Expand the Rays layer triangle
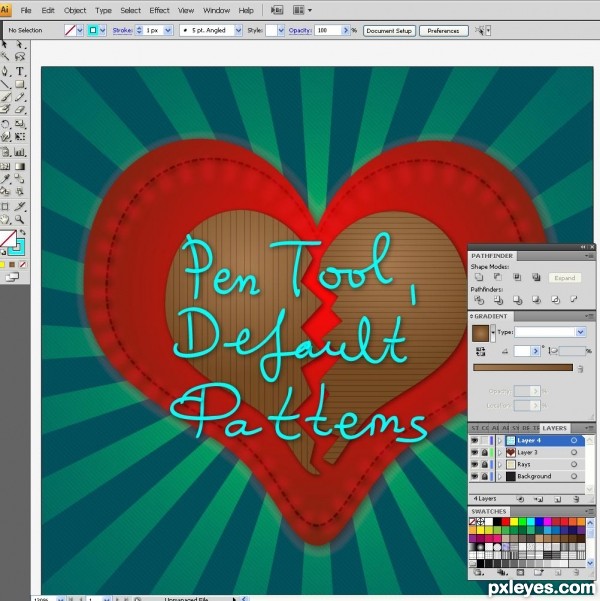The image size is (600, 601). [500, 465]
